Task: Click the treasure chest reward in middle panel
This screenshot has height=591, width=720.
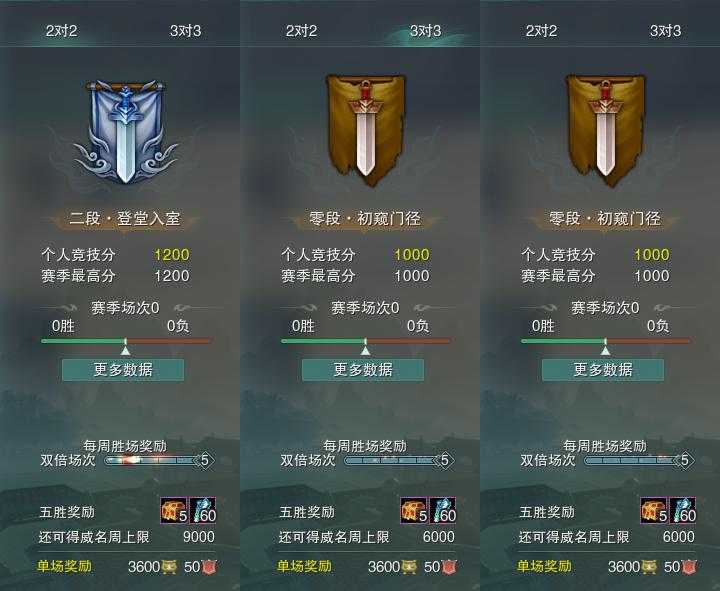Action: 414,510
